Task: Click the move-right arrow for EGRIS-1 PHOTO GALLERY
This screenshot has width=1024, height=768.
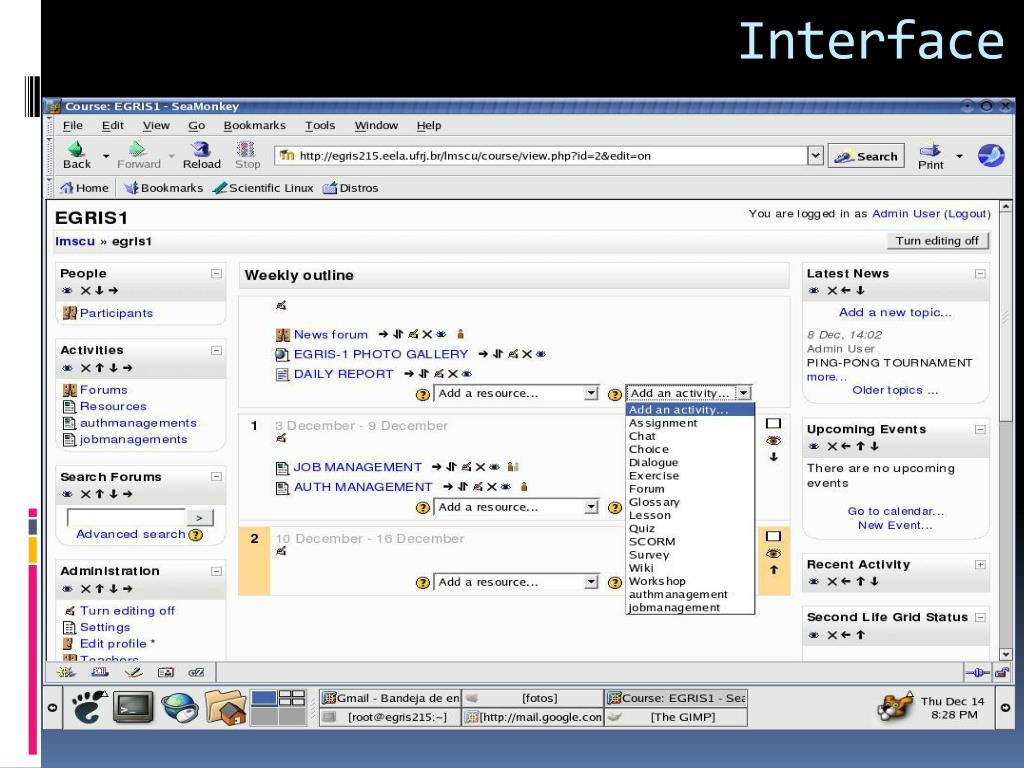Action: tap(483, 354)
